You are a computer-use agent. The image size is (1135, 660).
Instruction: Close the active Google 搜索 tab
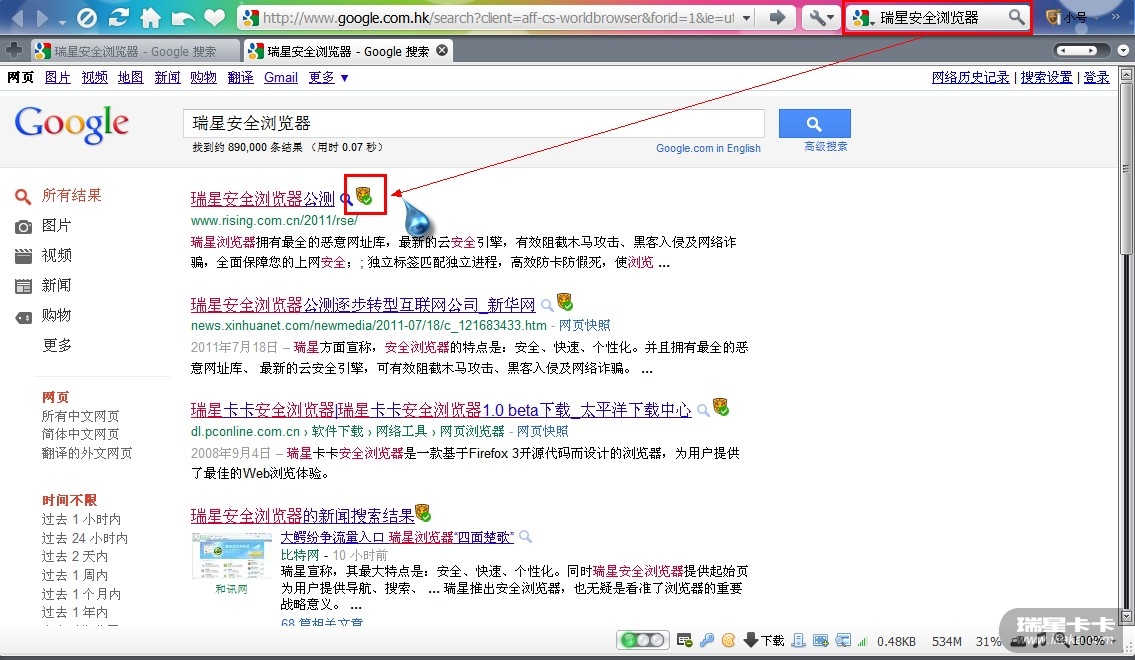tap(442, 50)
